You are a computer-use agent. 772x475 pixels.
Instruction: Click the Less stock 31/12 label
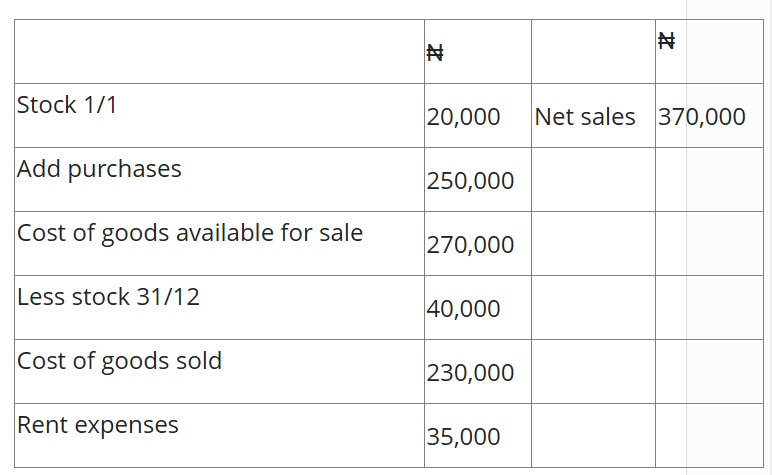tap(108, 297)
